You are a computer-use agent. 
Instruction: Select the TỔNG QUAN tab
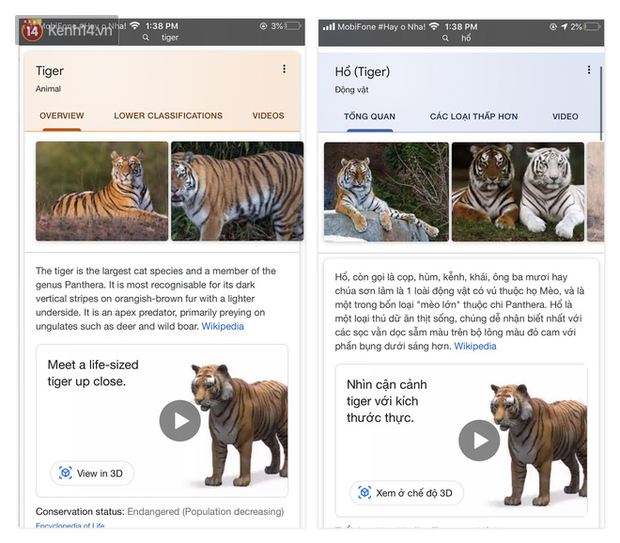click(369, 117)
